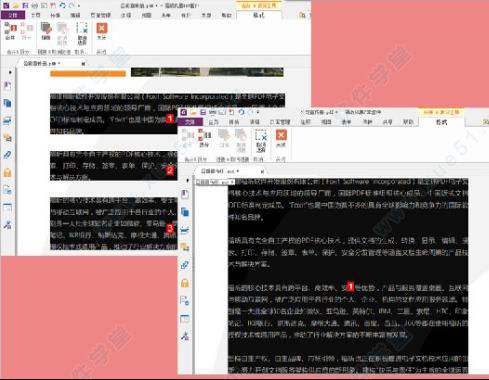Switch to 注释 tab in front window
The height and width of the screenshot is (380, 489).
point(305,122)
